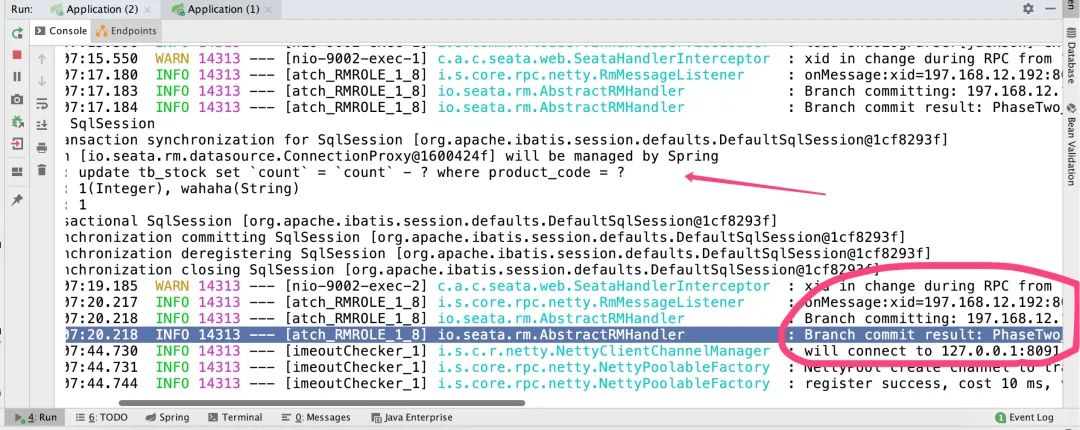Open the 0: Messages tool window
Image resolution: width=1080 pixels, height=430 pixels.
pyautogui.click(x=315, y=418)
